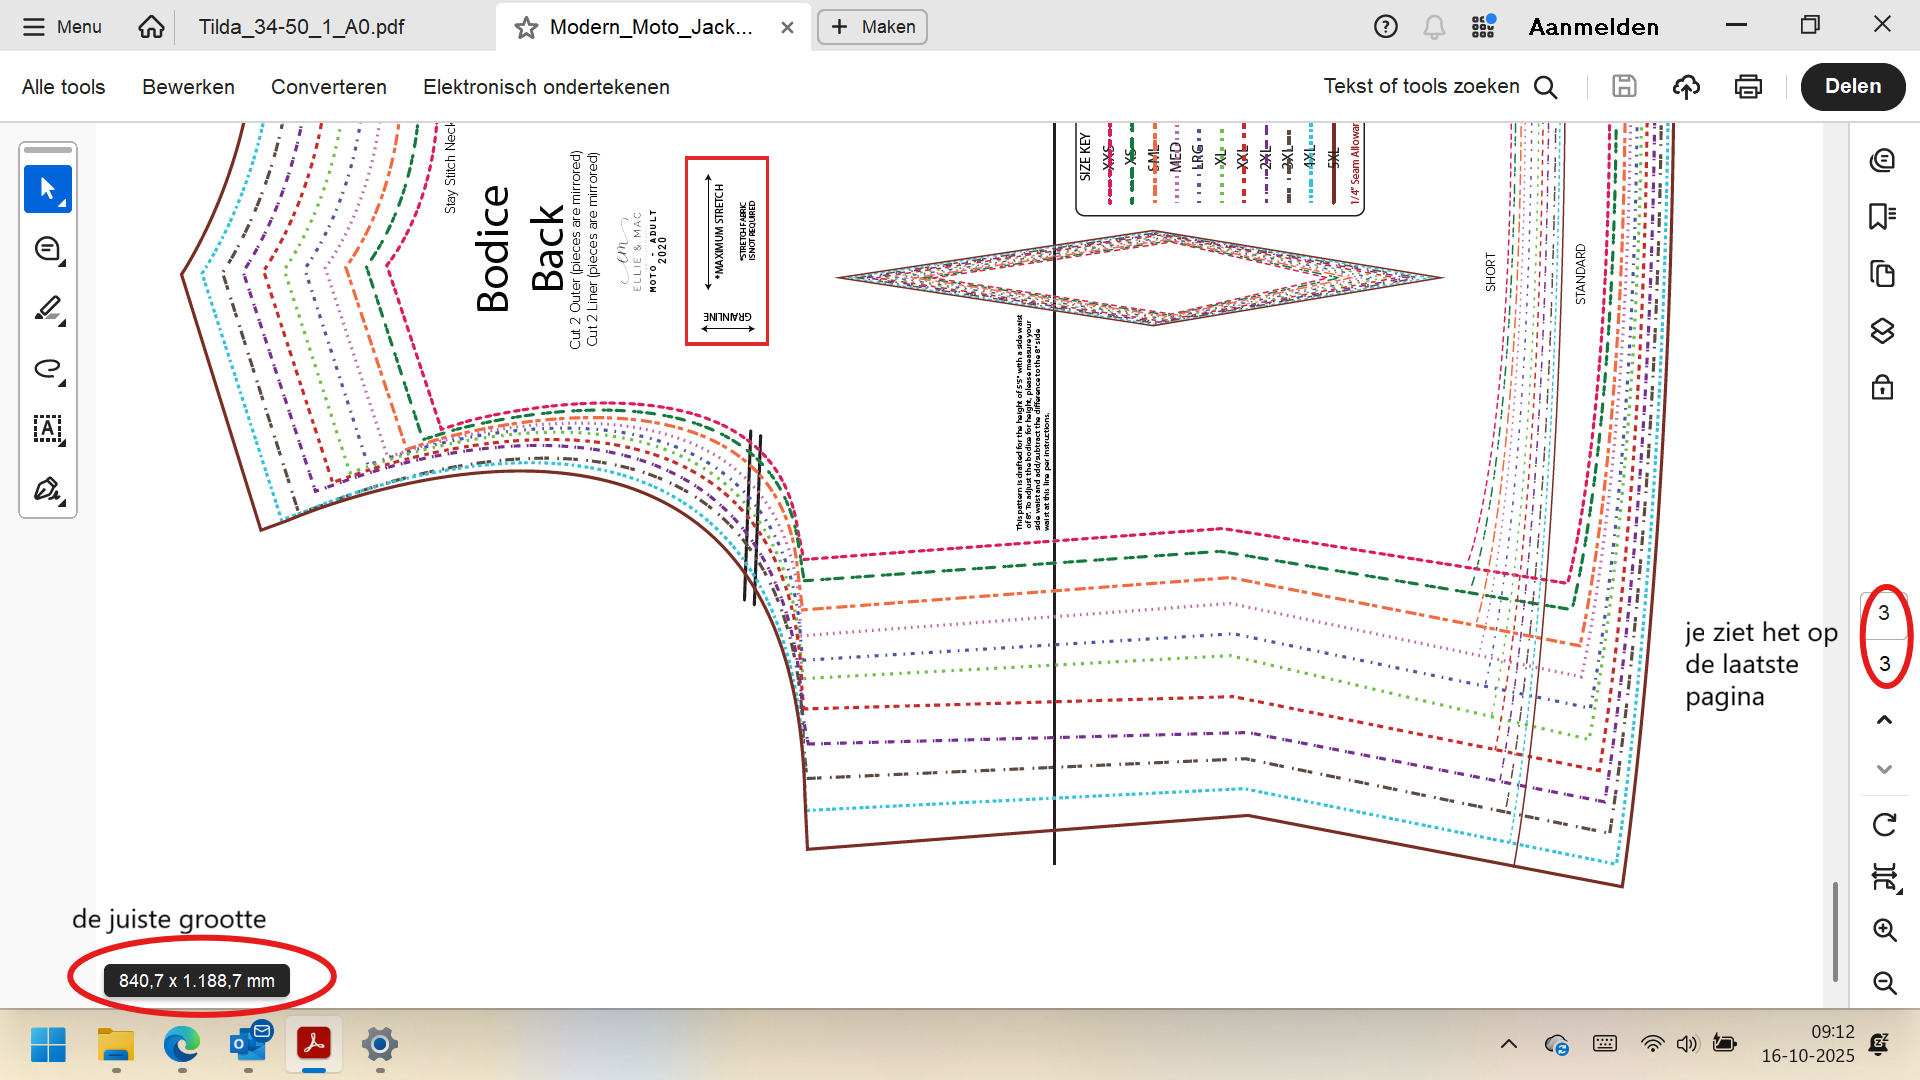Select the arrow selection tool

tap(47, 189)
